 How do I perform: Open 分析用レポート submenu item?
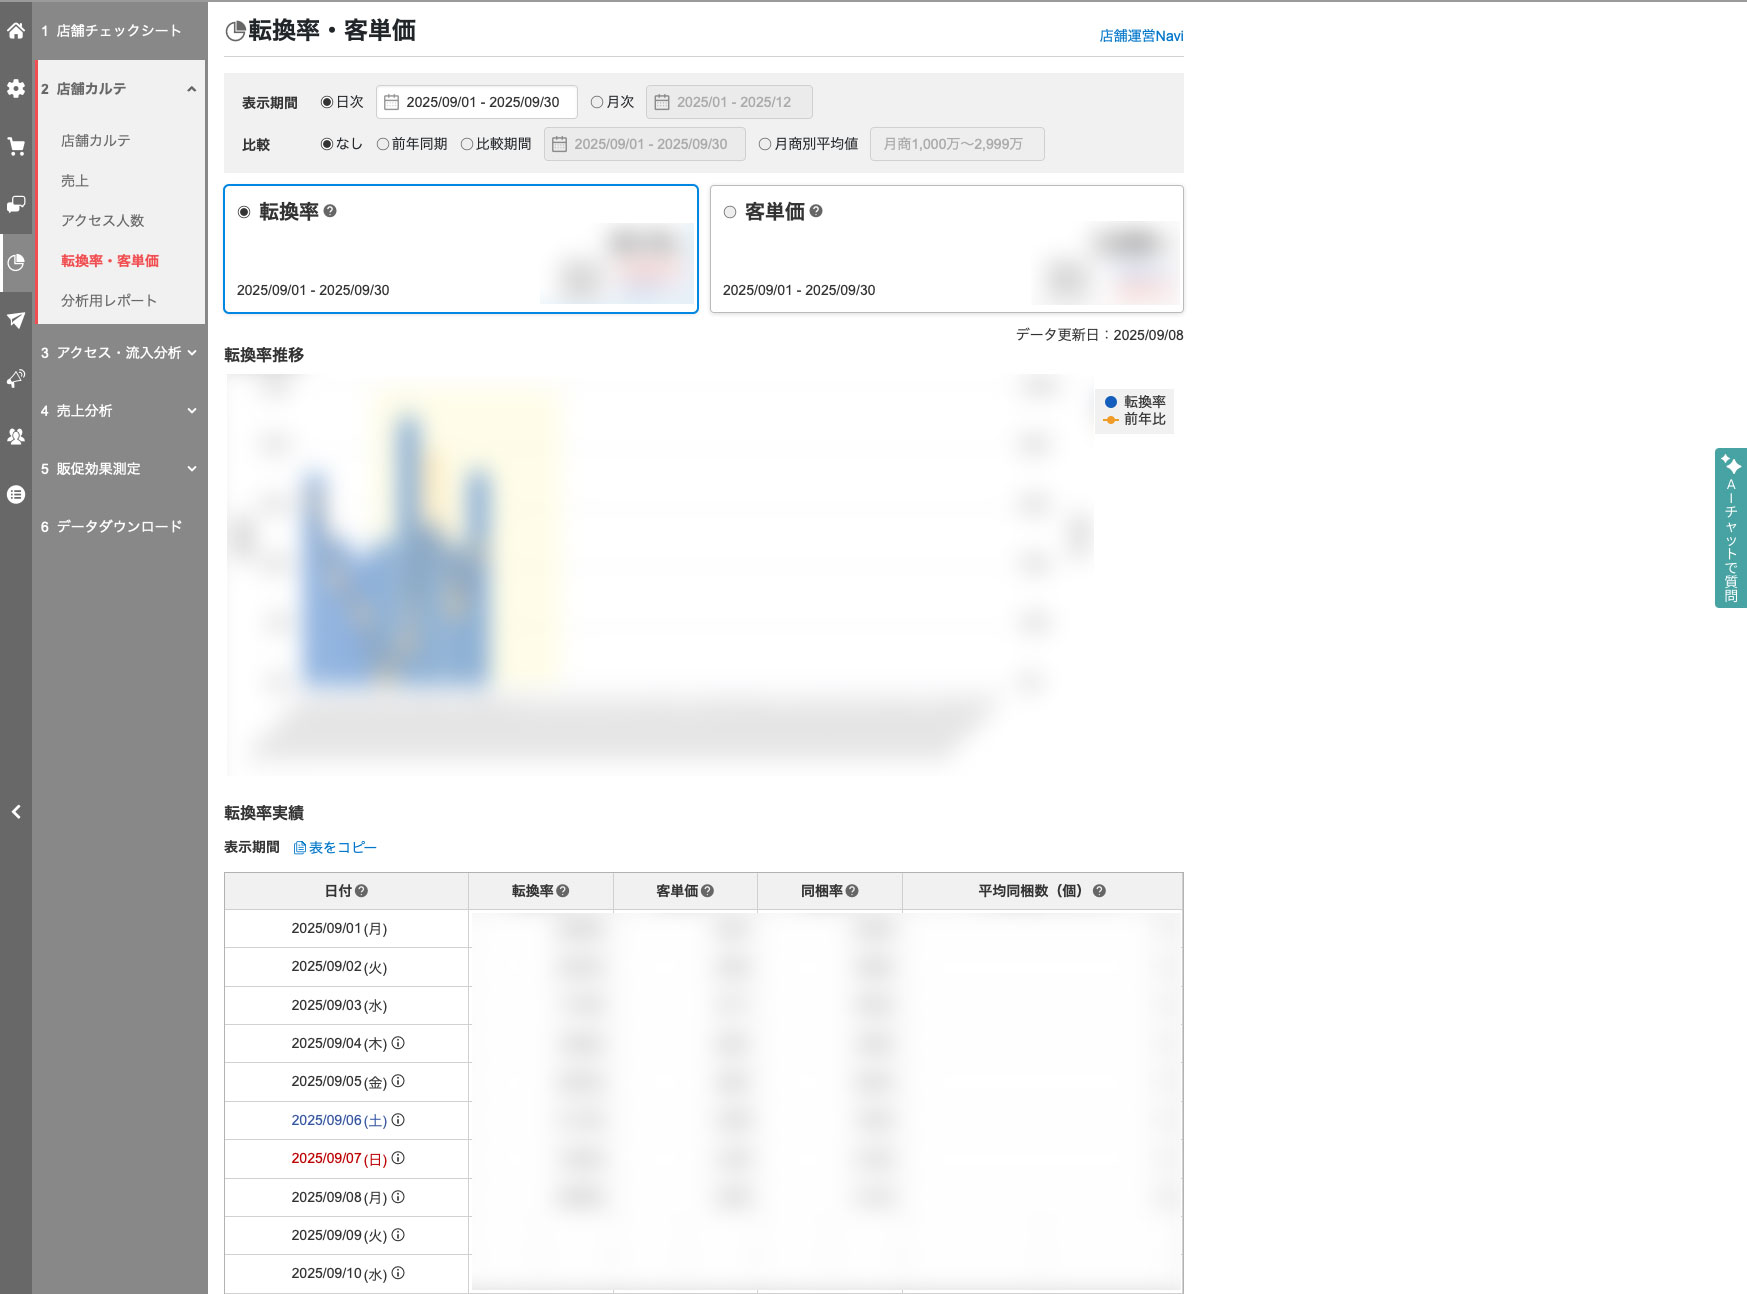point(108,300)
